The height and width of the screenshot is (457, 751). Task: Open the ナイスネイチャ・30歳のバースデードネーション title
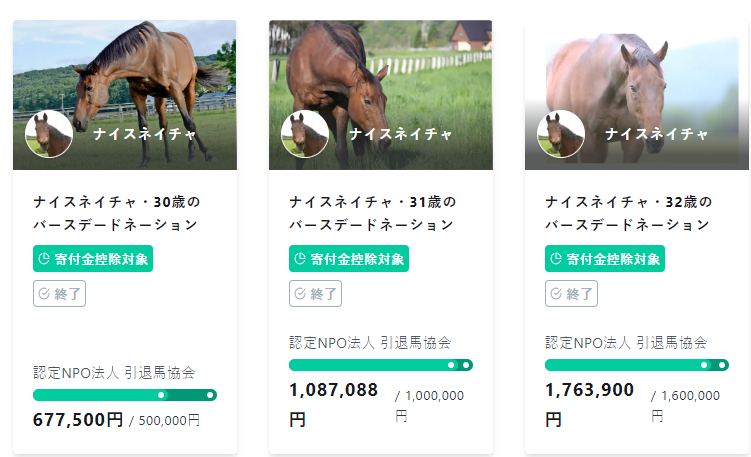(x=117, y=213)
